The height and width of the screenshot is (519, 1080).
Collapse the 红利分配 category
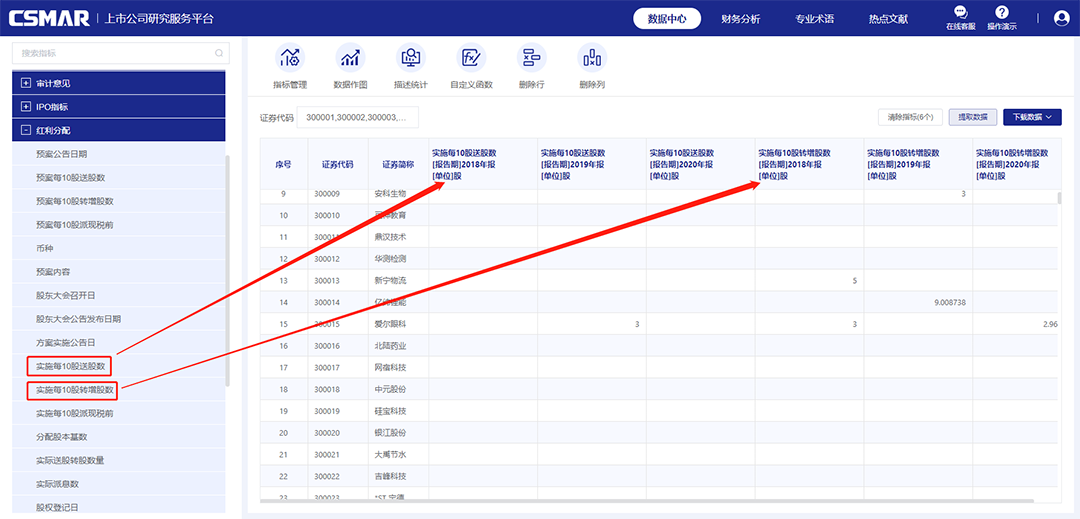tap(26, 131)
